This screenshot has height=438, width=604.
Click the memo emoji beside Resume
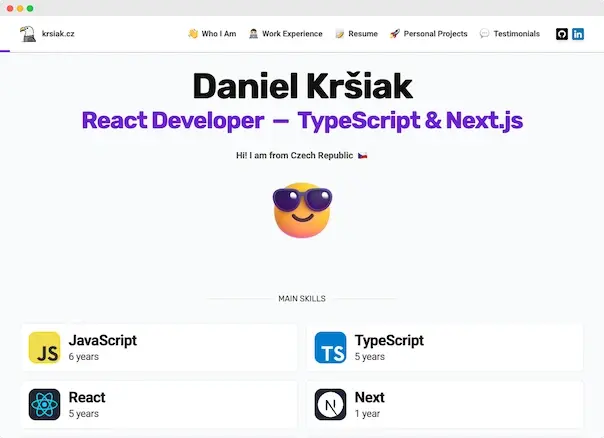click(339, 34)
